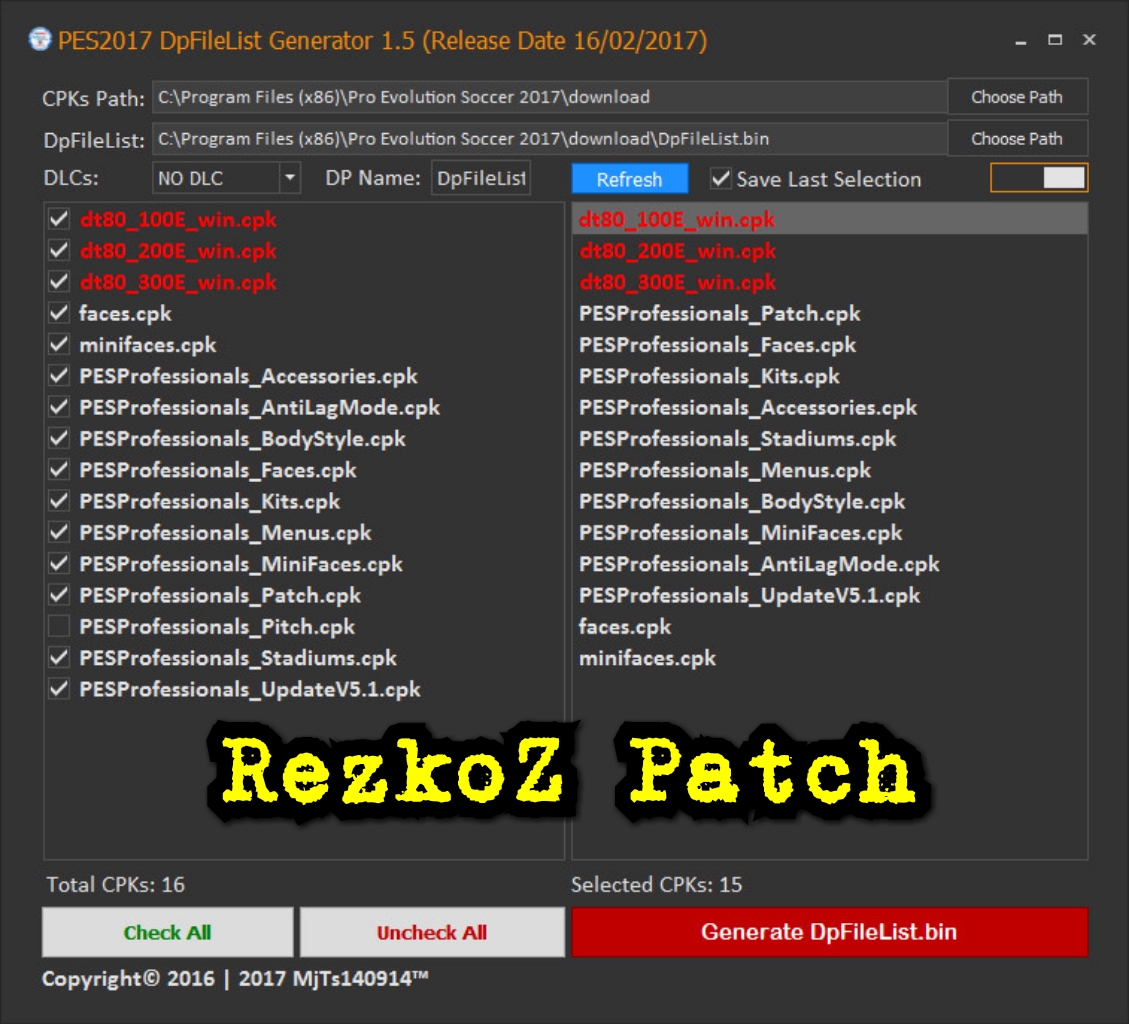
Task: Click the CPKs Path text field
Action: tap(549, 96)
